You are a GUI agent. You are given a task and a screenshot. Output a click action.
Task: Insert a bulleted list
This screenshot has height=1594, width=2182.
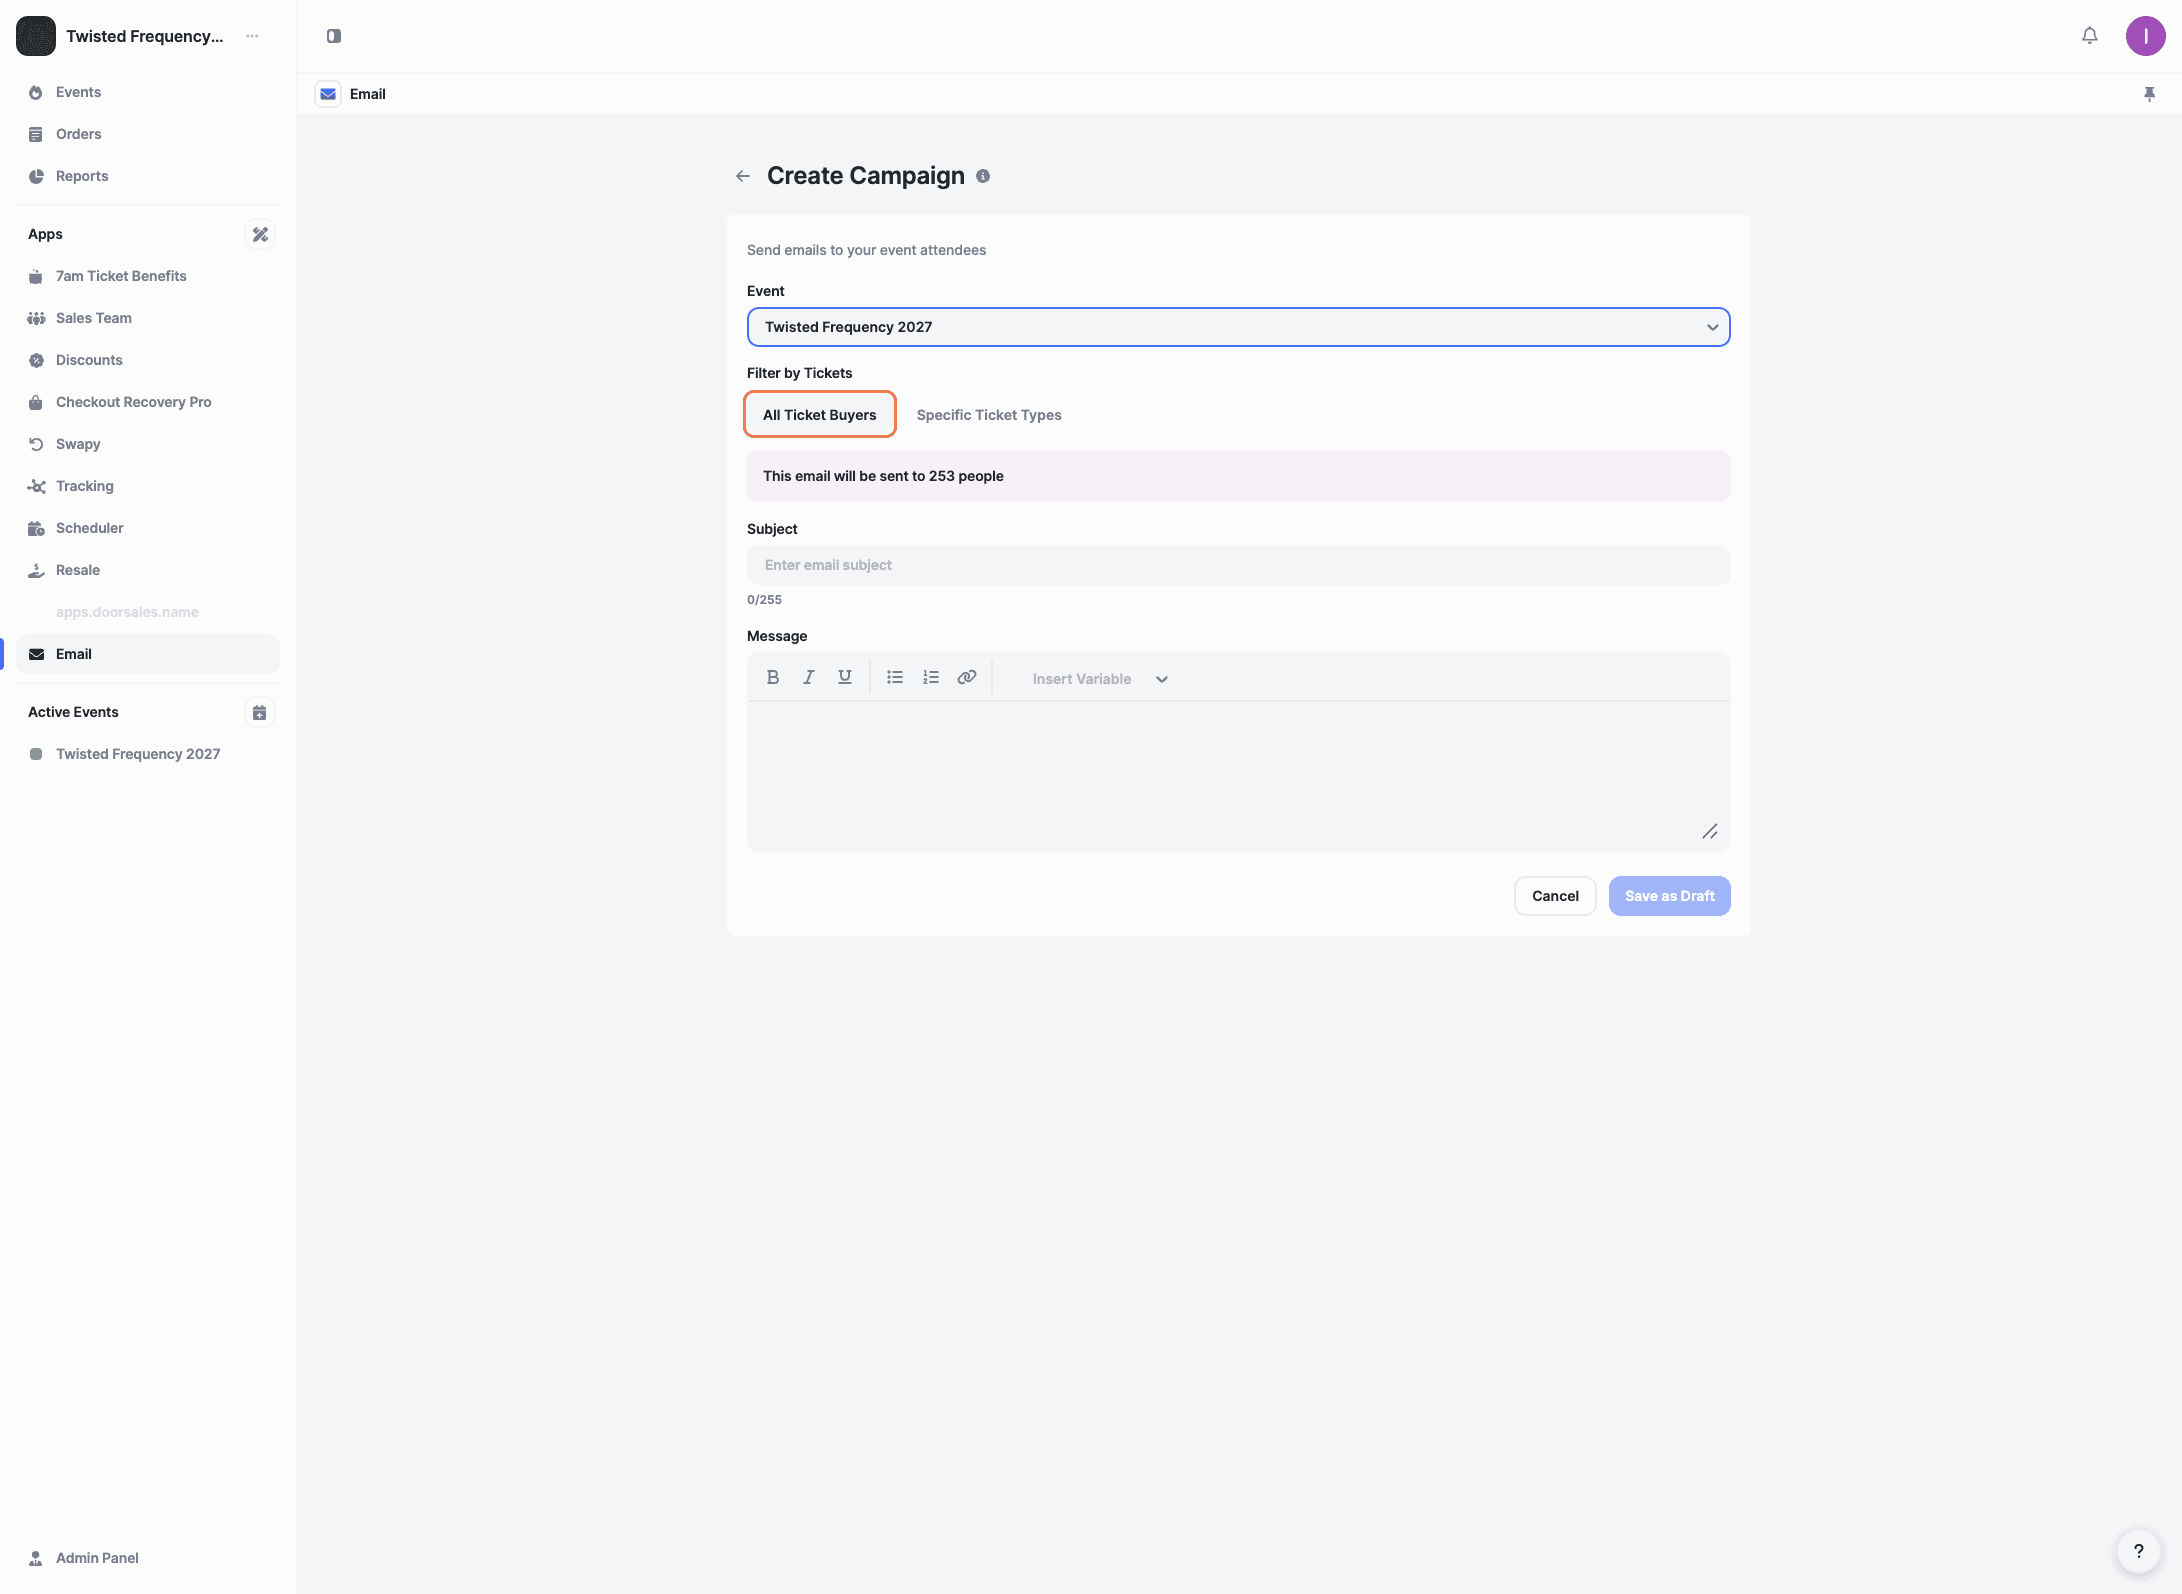894,677
